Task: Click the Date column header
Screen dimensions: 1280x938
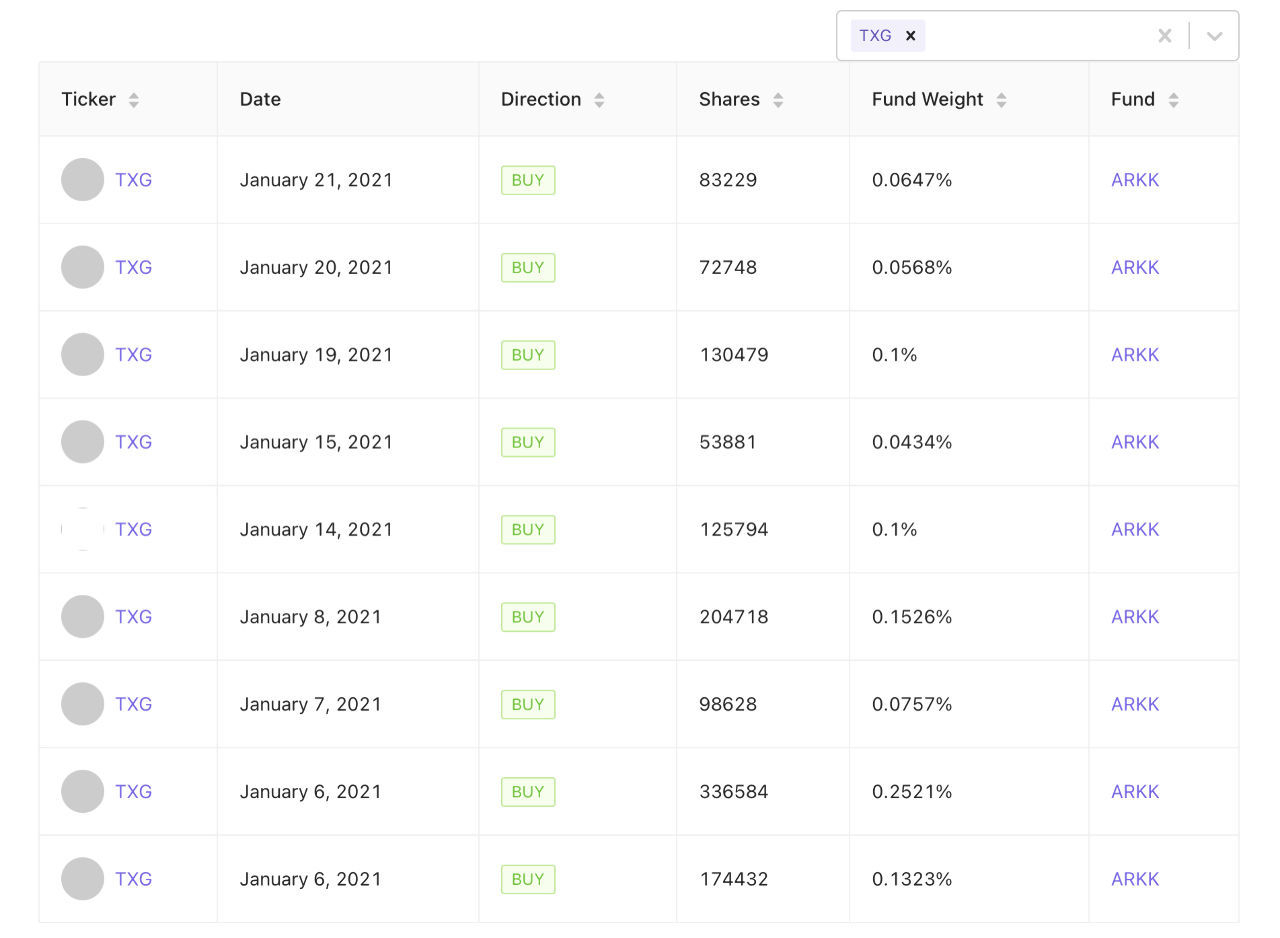Action: [x=260, y=100]
